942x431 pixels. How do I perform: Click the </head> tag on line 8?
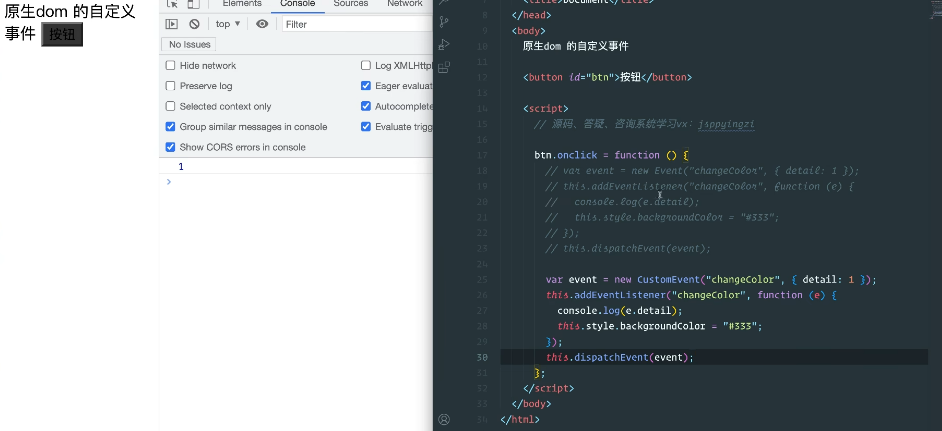[531, 15]
